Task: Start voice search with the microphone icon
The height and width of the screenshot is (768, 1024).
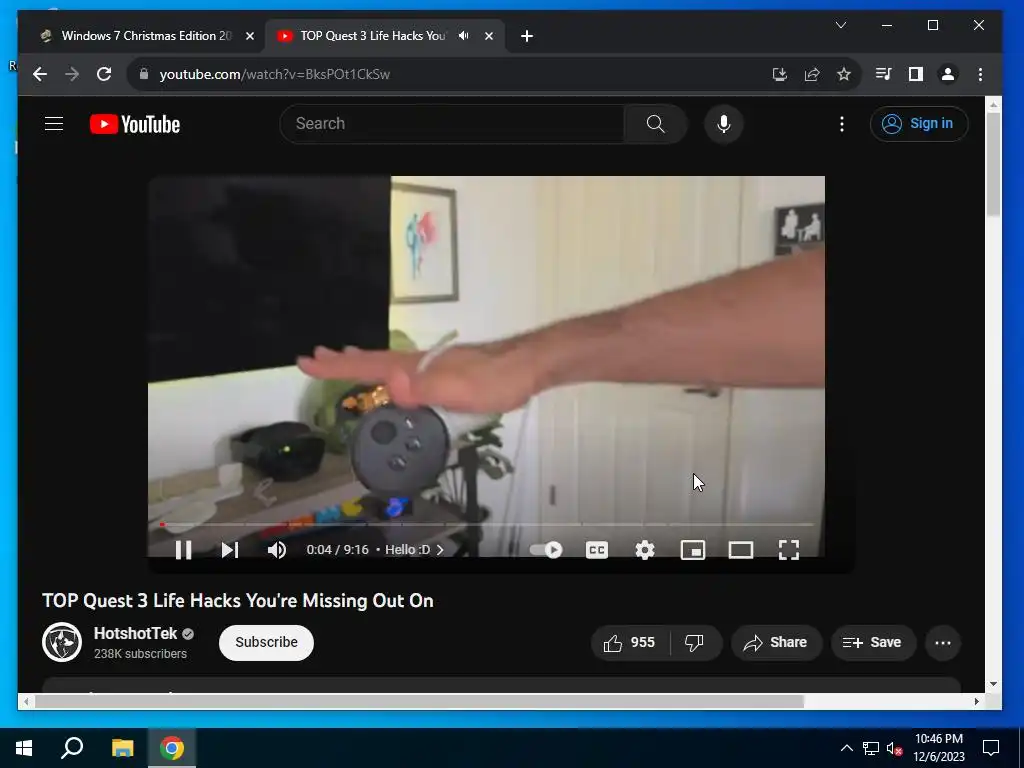Action: pos(724,123)
